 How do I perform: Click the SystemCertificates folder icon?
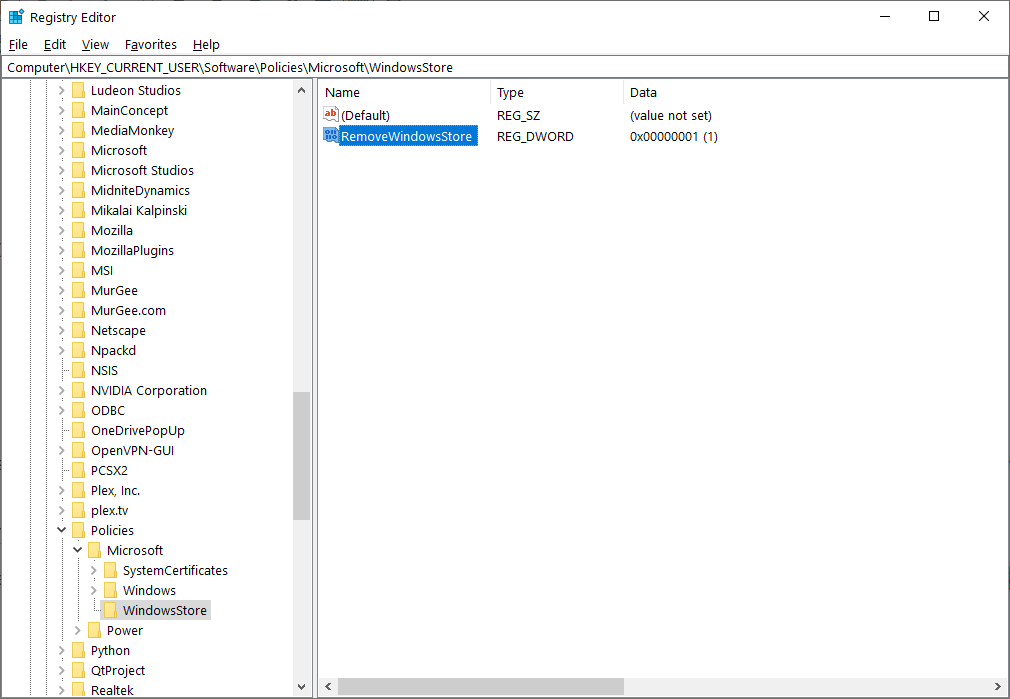tap(110, 570)
